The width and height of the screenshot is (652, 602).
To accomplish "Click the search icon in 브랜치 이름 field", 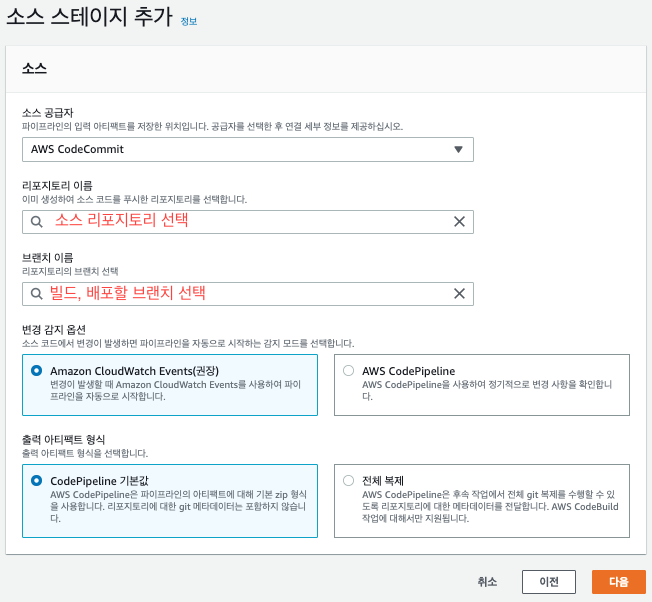I will [37, 294].
